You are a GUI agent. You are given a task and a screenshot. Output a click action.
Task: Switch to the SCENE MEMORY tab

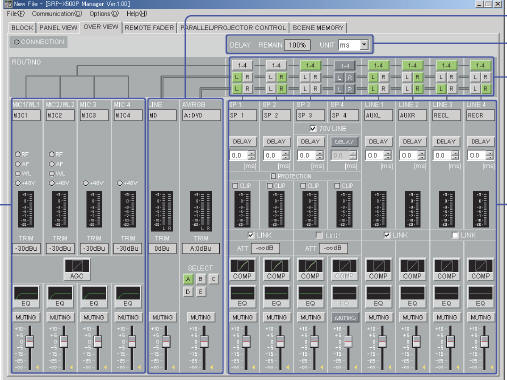pos(318,28)
